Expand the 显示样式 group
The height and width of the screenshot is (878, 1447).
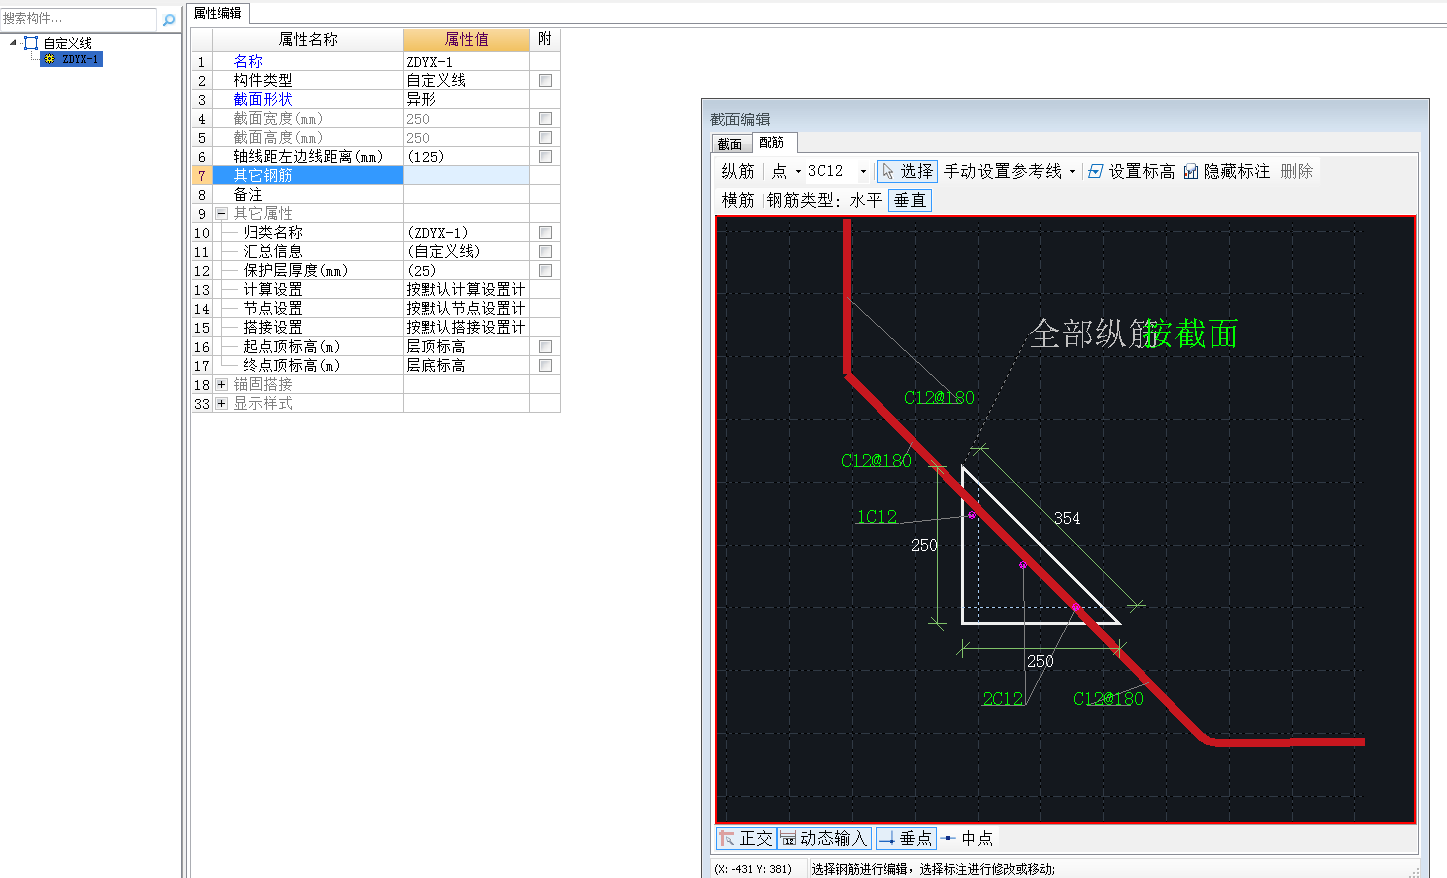coord(222,403)
